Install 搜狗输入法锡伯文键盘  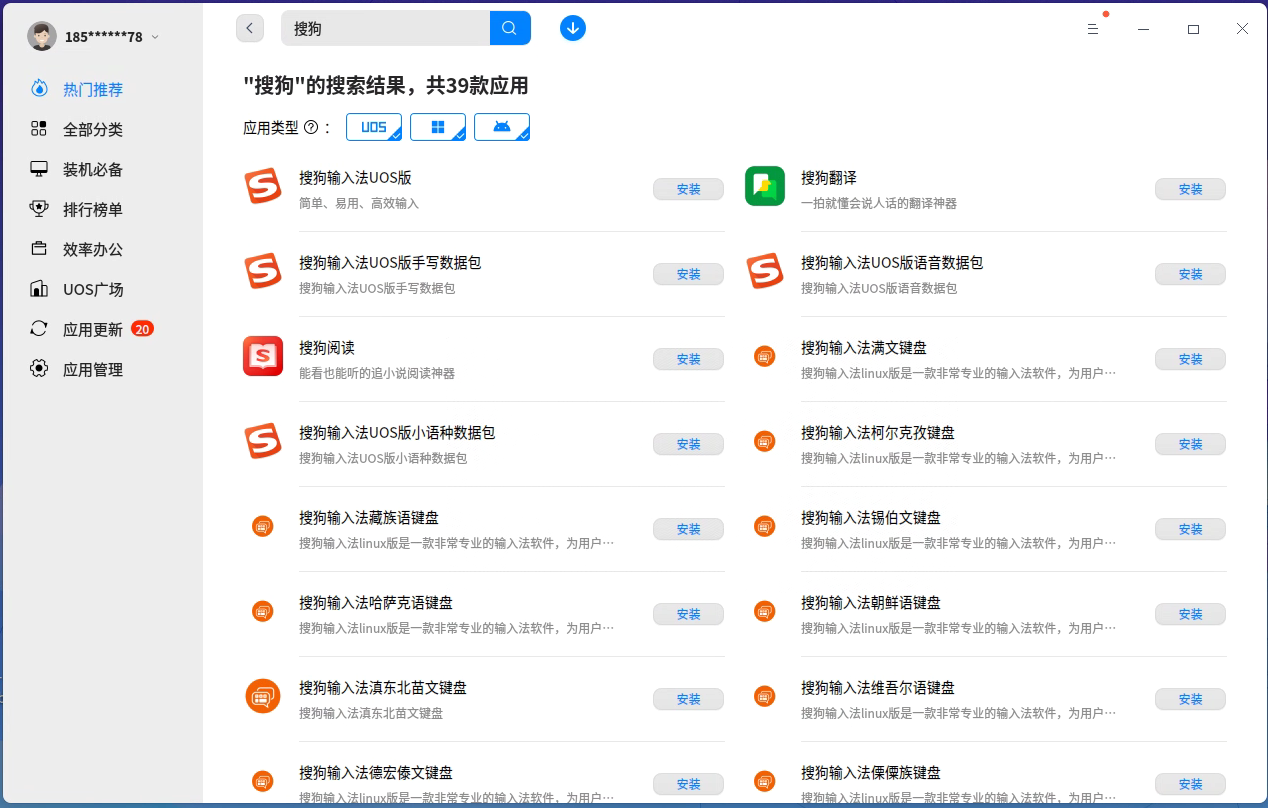(x=1190, y=529)
